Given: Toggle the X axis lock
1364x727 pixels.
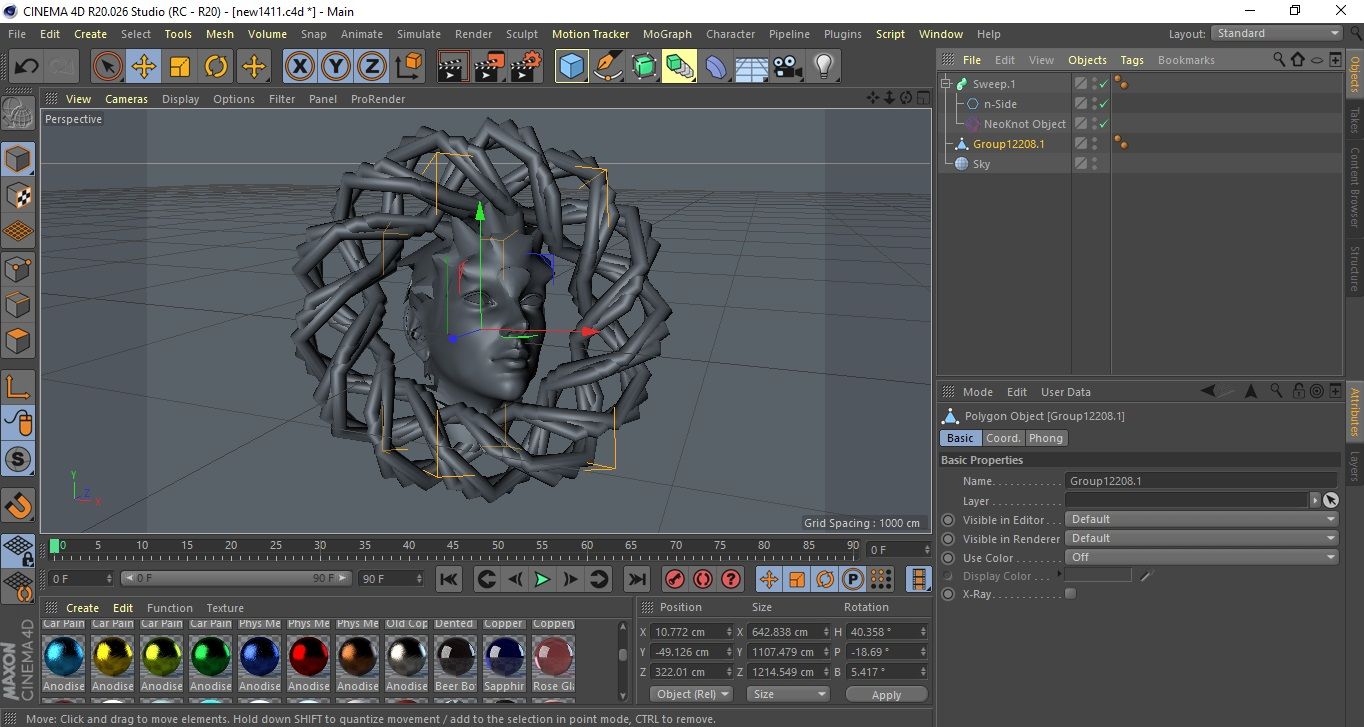Looking at the screenshot, I should coord(299,67).
